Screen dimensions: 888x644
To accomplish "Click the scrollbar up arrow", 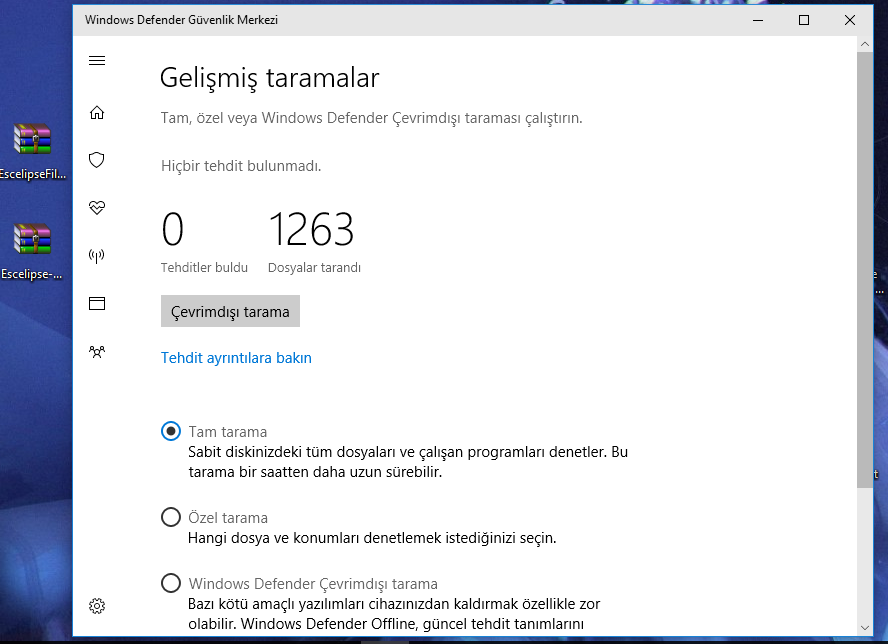I will (x=864, y=44).
